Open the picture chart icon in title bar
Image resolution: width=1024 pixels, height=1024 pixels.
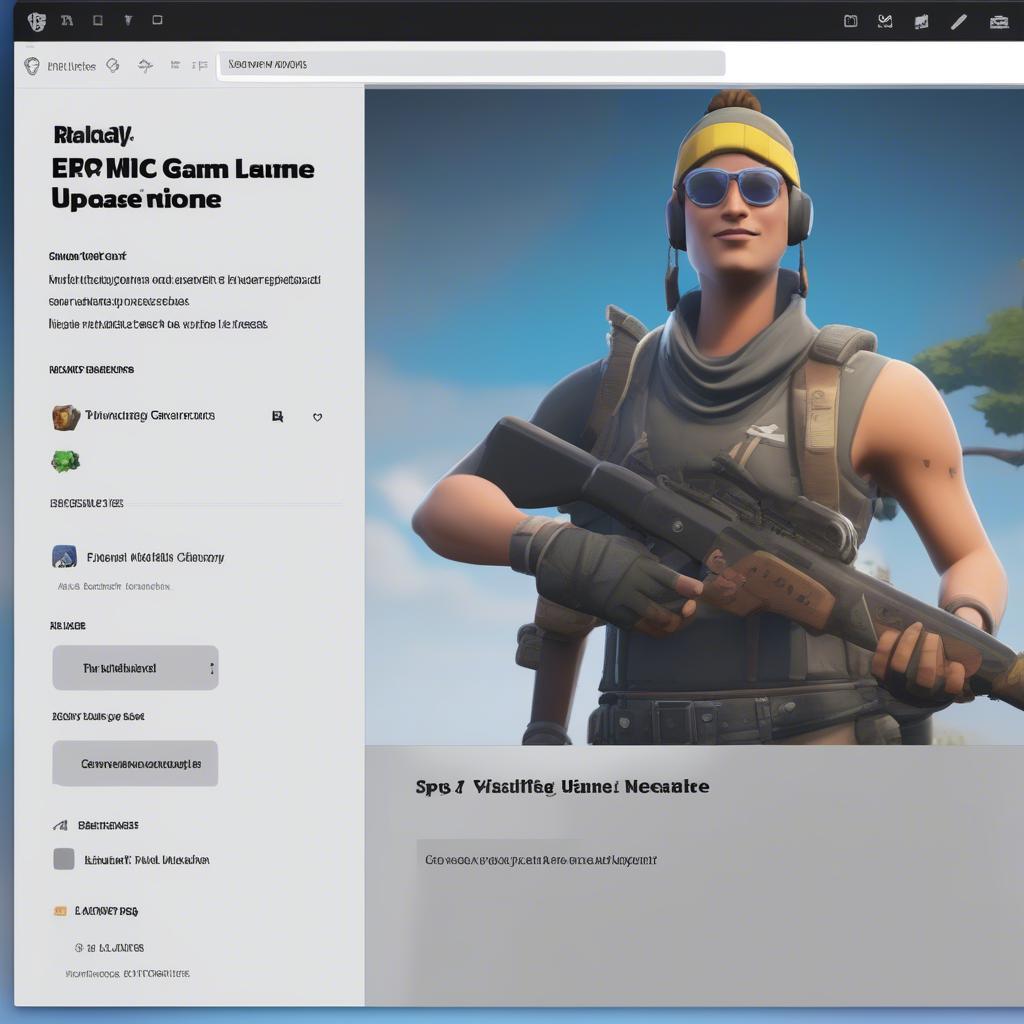point(921,22)
